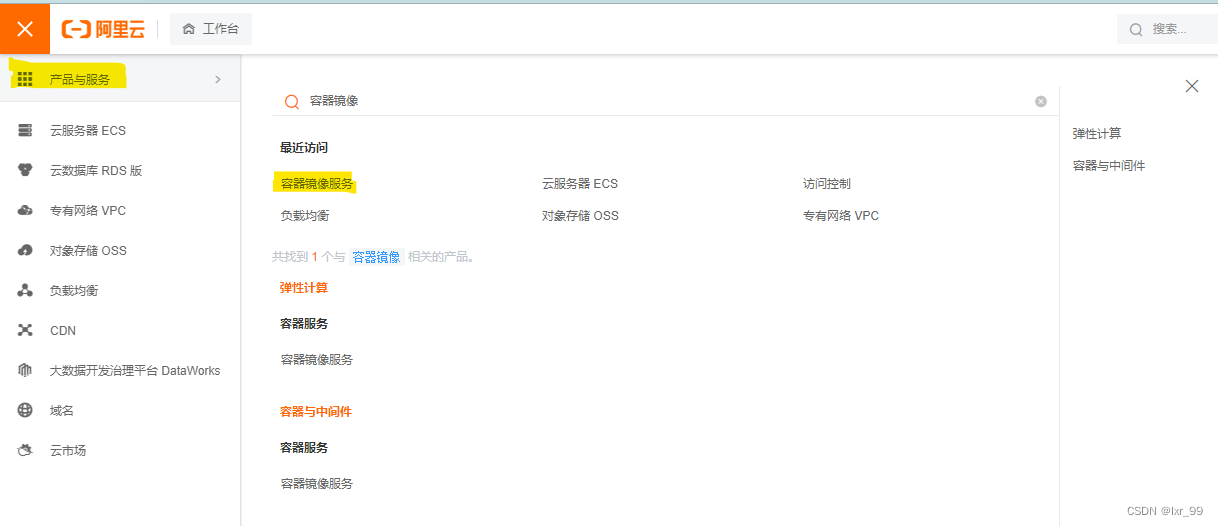Click the 产品与服务 grid icon
Screen dimensions: 1218x526
tap(25, 79)
